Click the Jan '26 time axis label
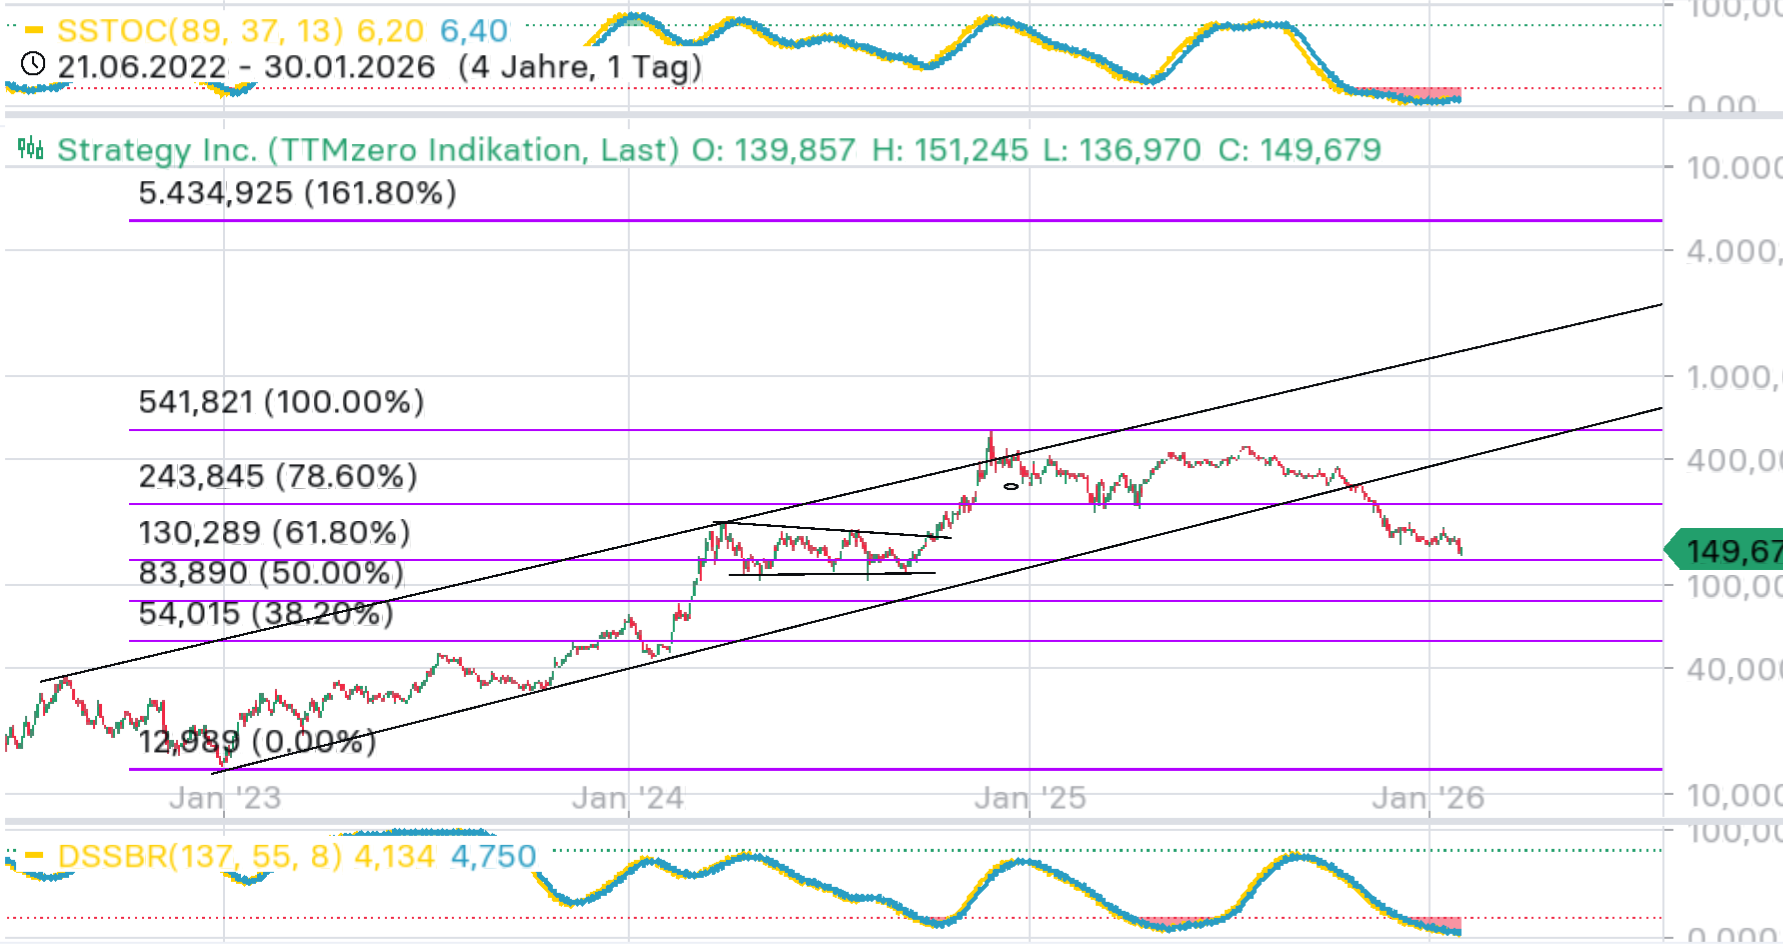Image resolution: width=1783 pixels, height=944 pixels. coord(1428,798)
